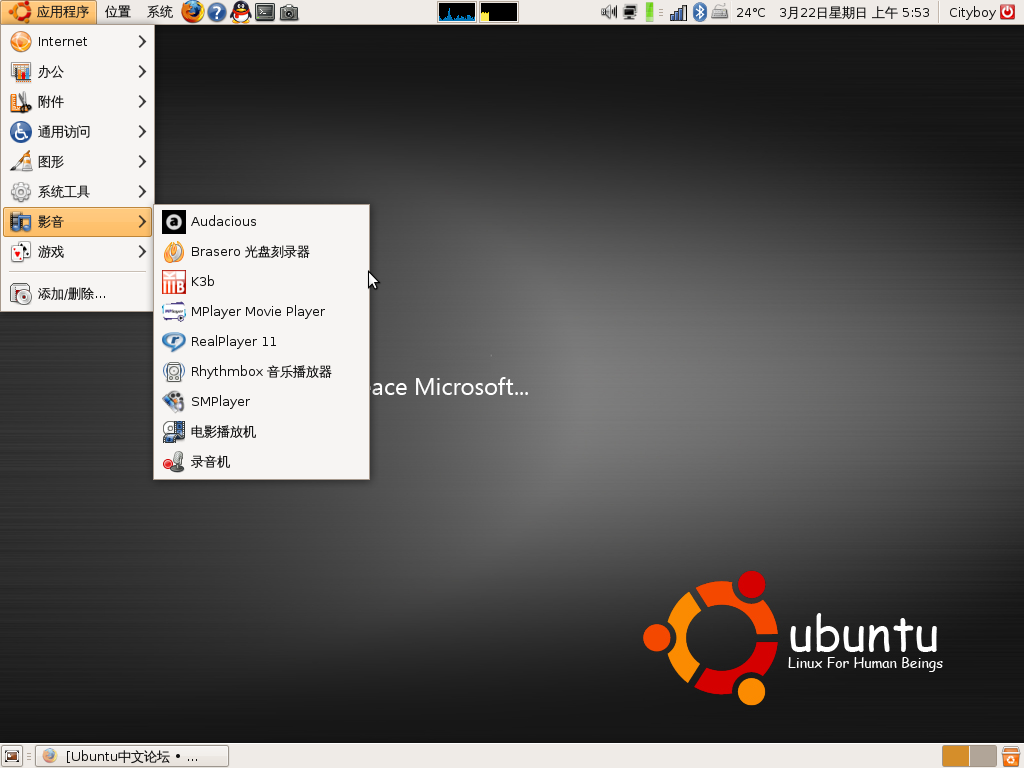Launch the 录音机 microphone icon
The height and width of the screenshot is (768, 1024).
pos(174,462)
